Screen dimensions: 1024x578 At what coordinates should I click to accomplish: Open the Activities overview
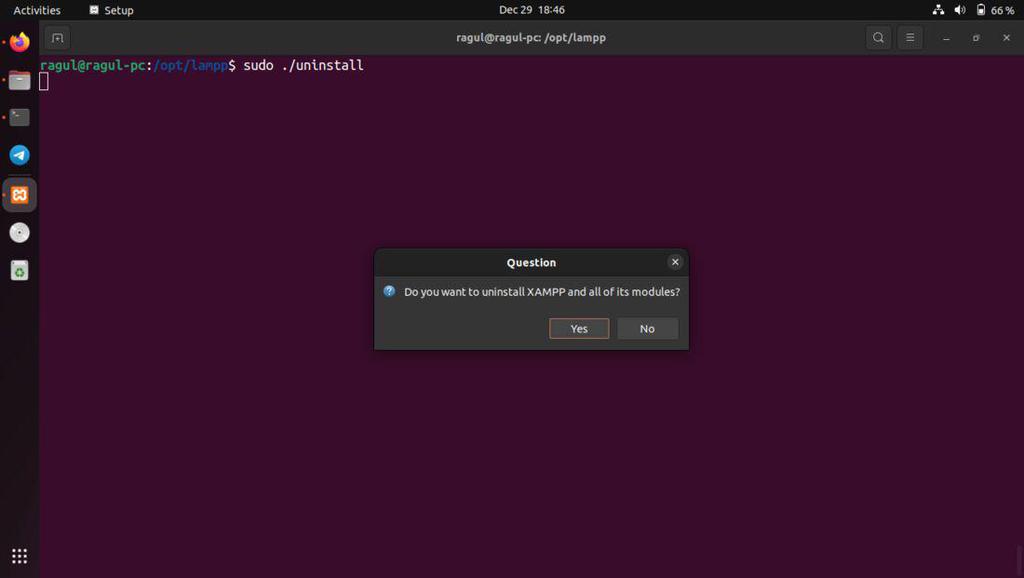pyautogui.click(x=37, y=10)
